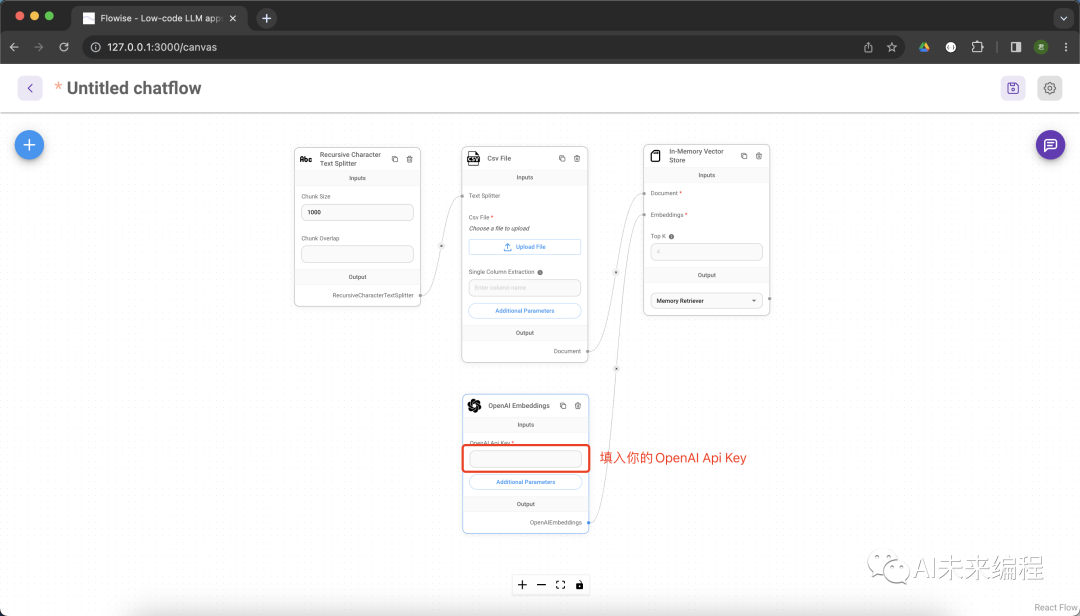Navigate back in browser
The height and width of the screenshot is (616, 1080).
point(14,47)
